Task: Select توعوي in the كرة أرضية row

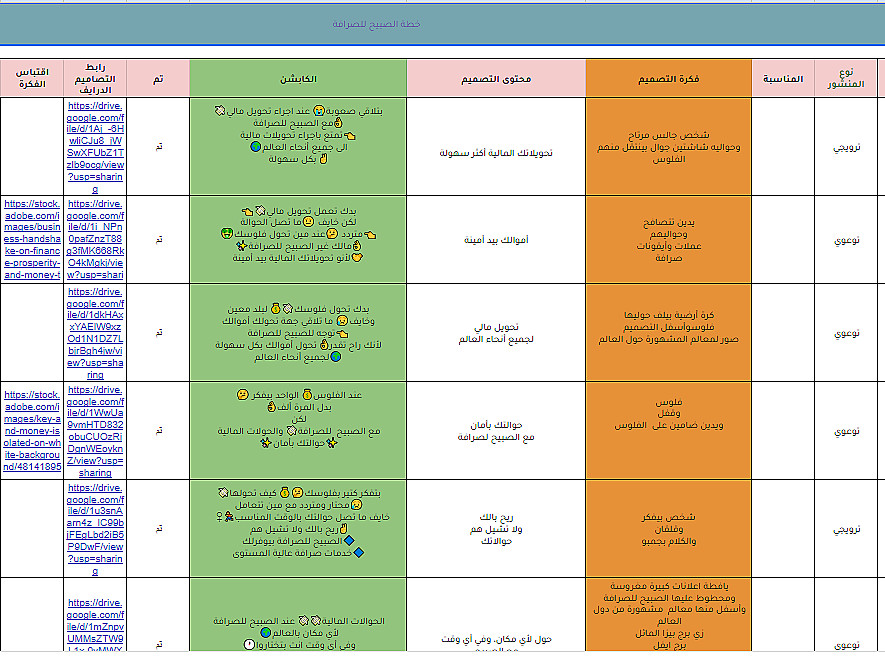Action: point(845,333)
